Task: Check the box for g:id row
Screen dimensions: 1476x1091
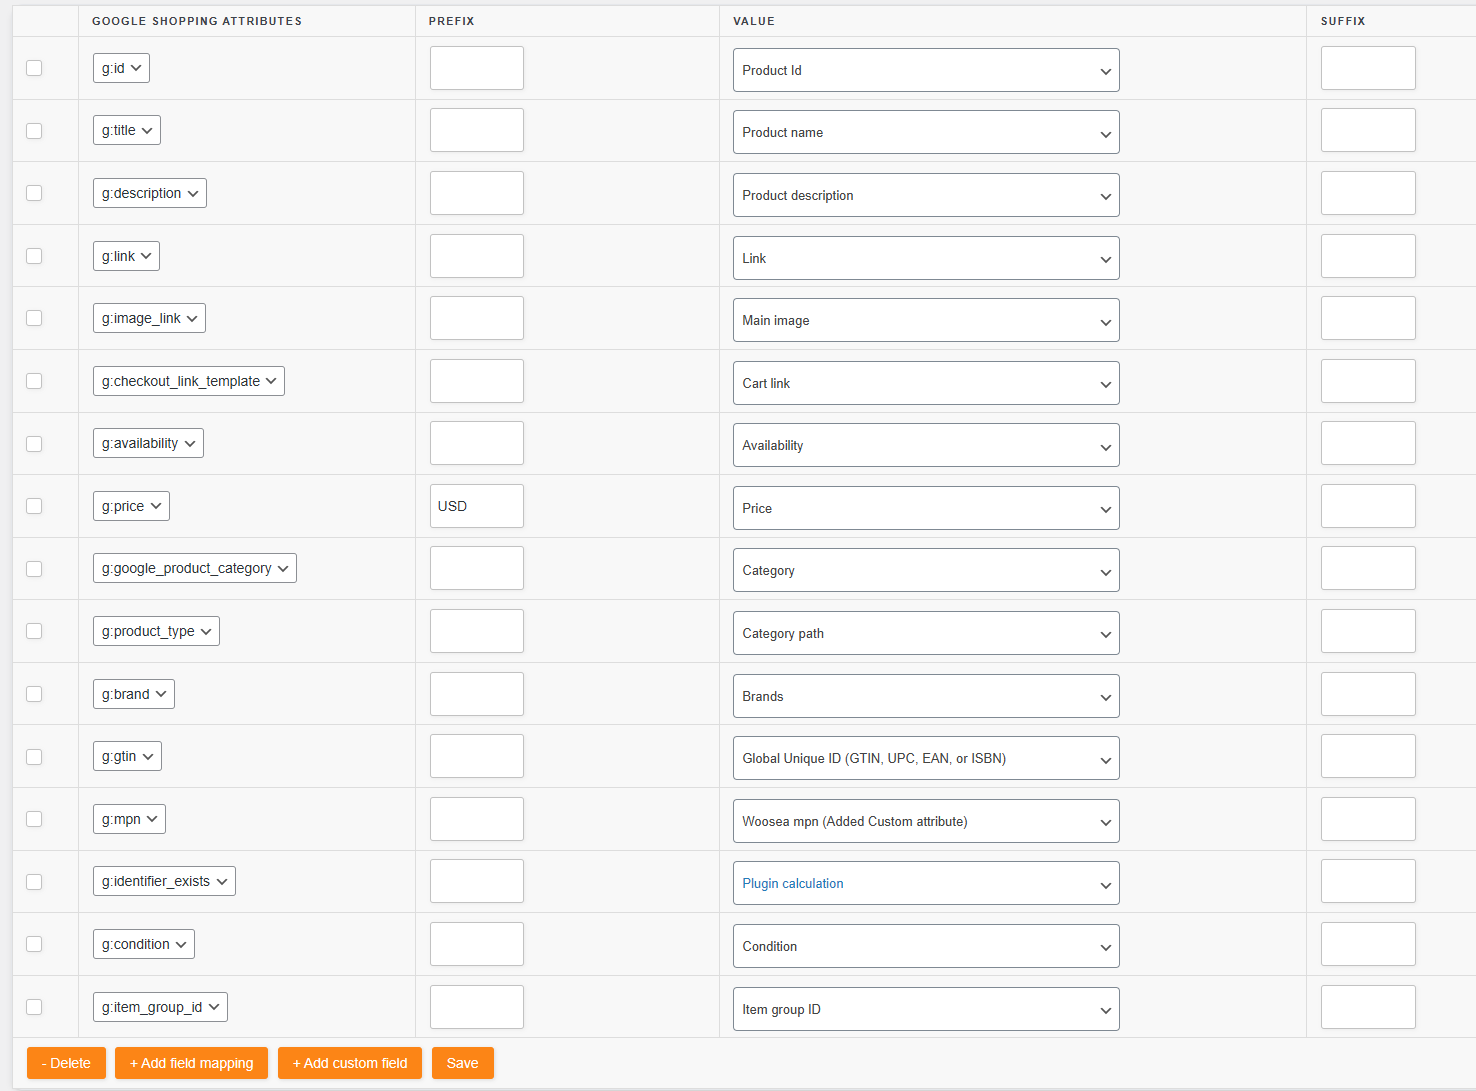Action: 34,68
